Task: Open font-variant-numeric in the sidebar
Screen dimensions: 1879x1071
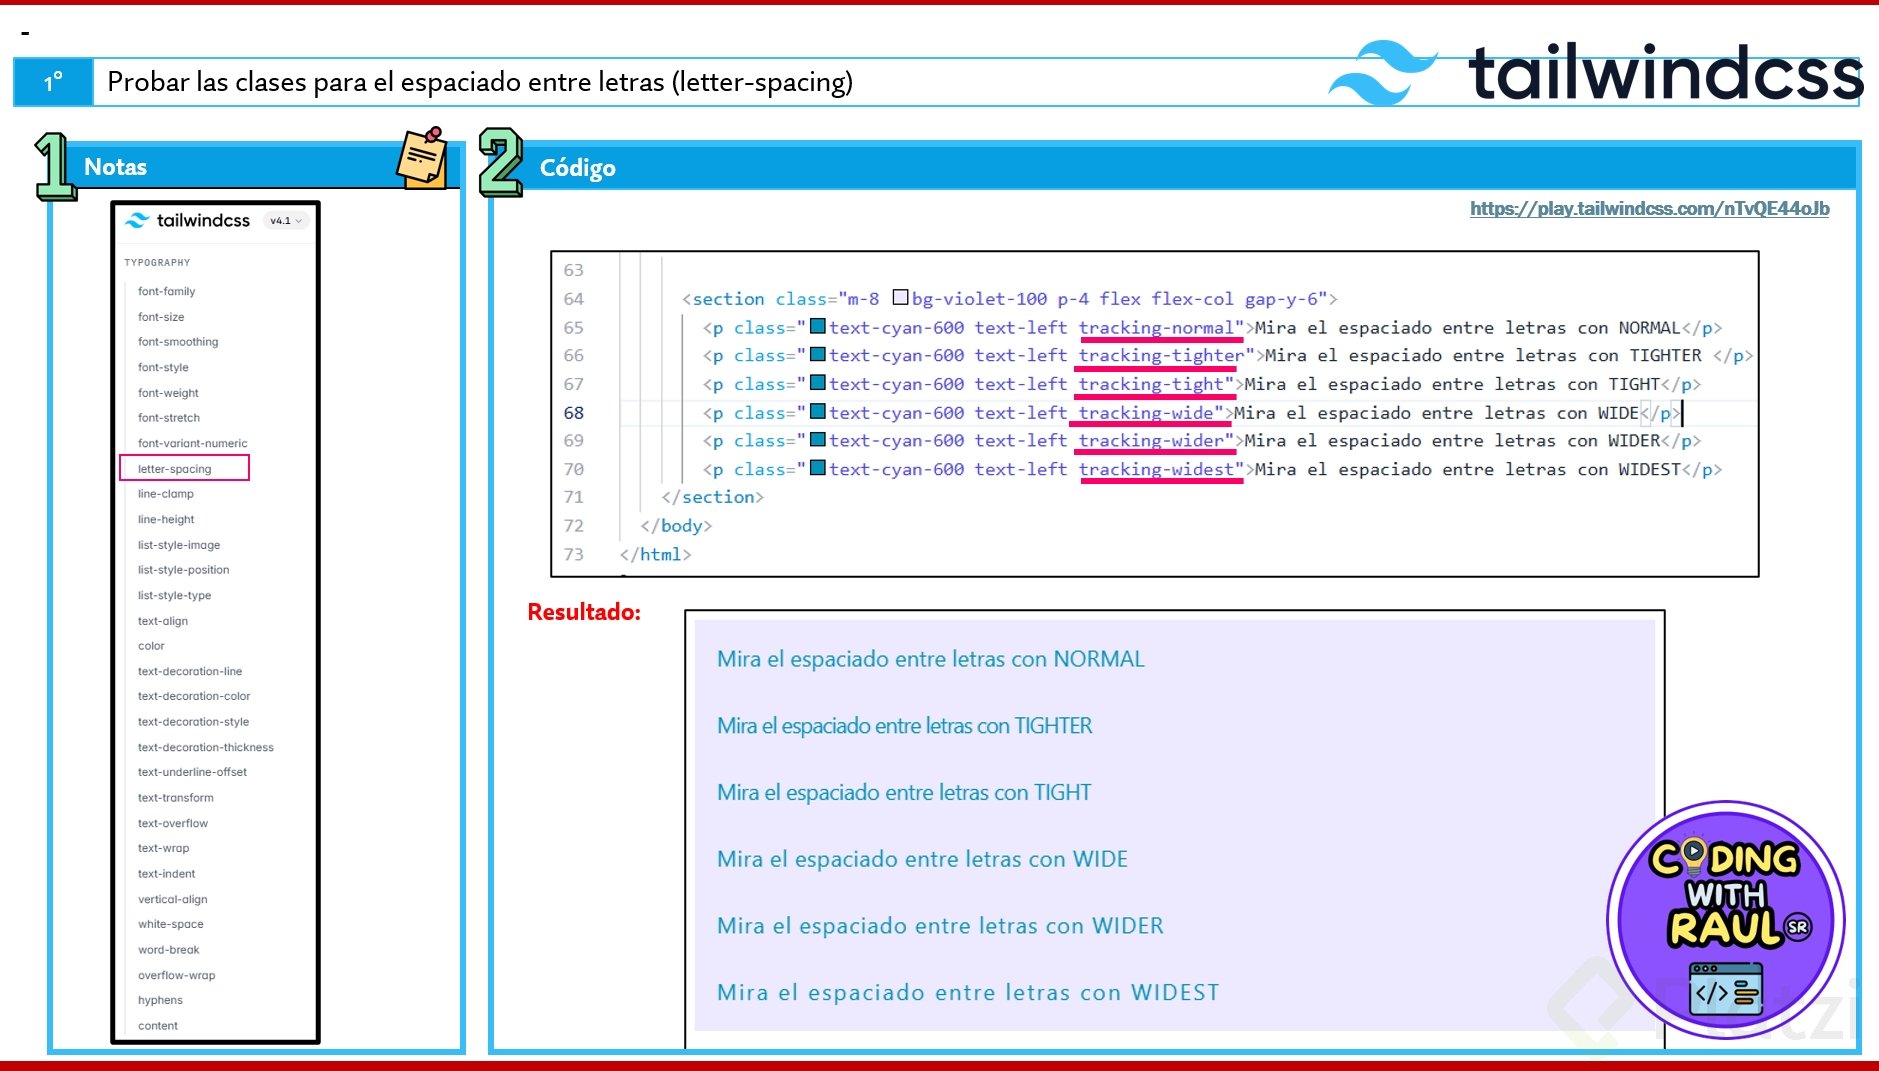Action: click(x=192, y=443)
